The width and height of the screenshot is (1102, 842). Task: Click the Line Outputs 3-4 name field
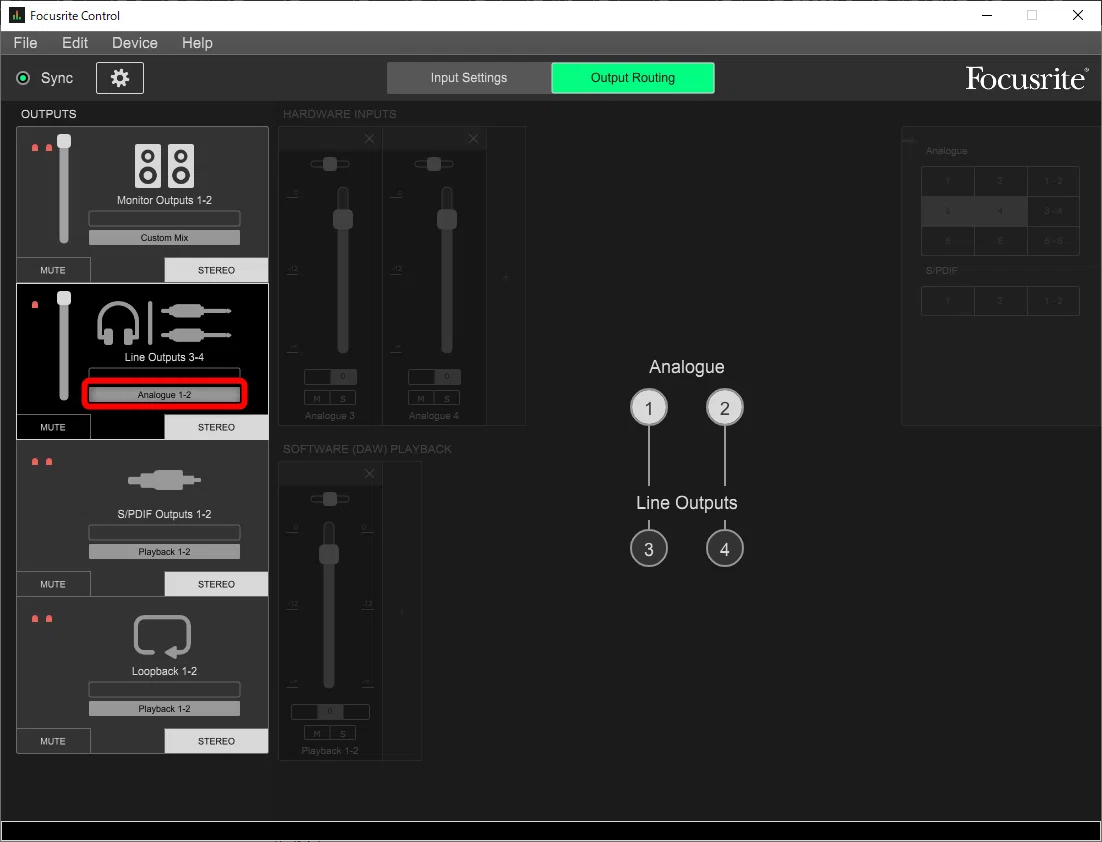pyautogui.click(x=164, y=375)
